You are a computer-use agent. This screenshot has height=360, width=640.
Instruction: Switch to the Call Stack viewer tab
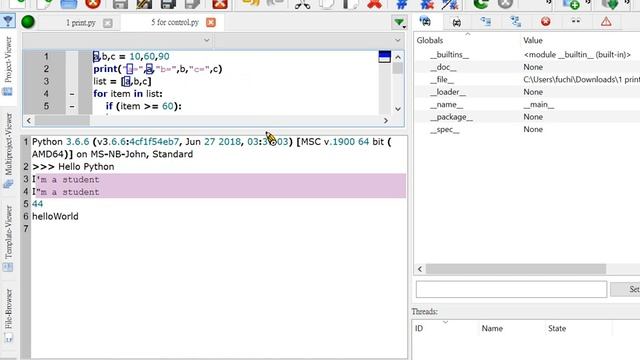[486, 22]
